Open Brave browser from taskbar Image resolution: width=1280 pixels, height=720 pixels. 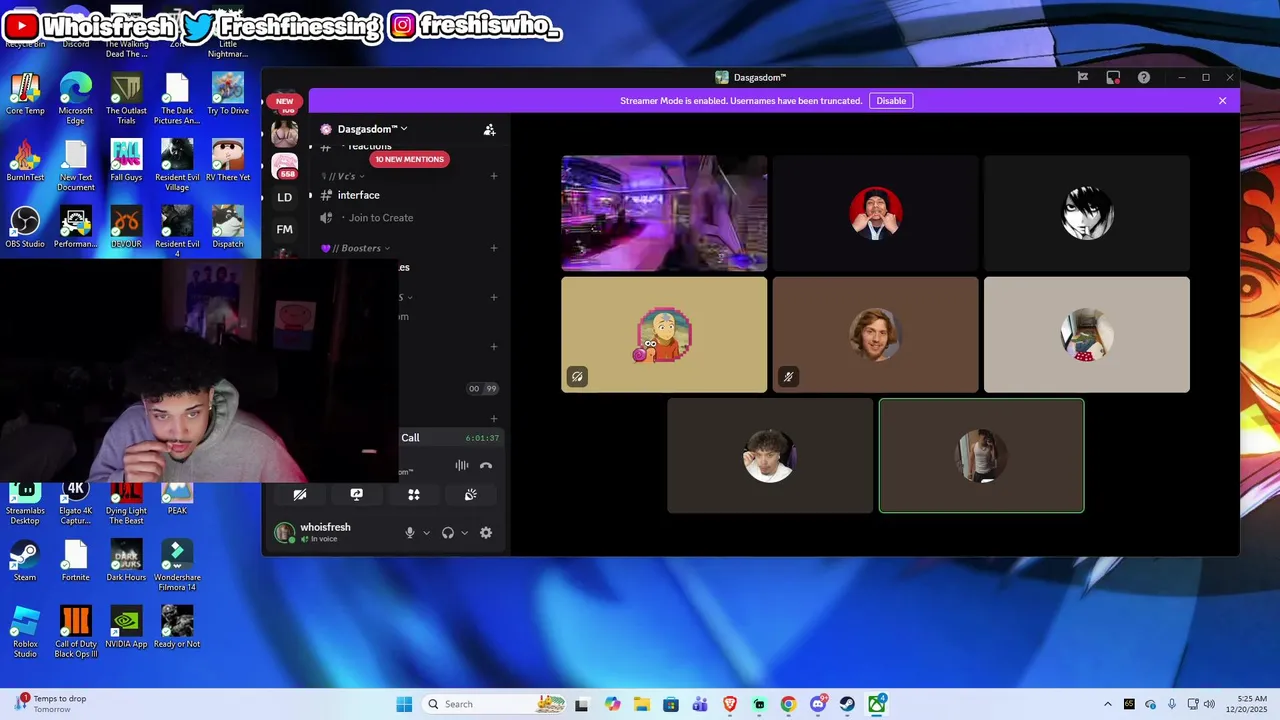tap(730, 704)
